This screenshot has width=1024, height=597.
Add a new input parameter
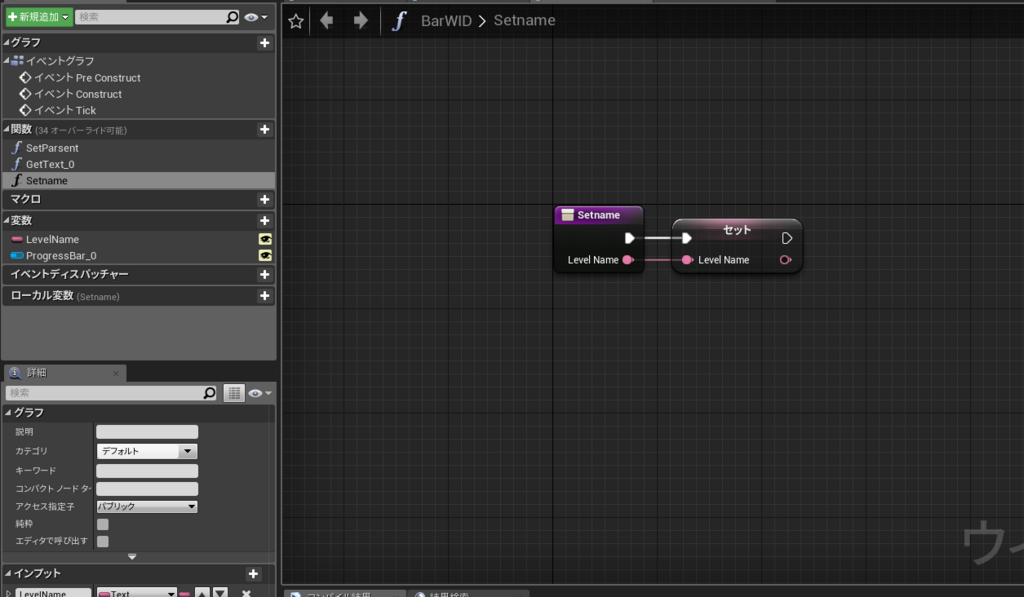tap(253, 574)
